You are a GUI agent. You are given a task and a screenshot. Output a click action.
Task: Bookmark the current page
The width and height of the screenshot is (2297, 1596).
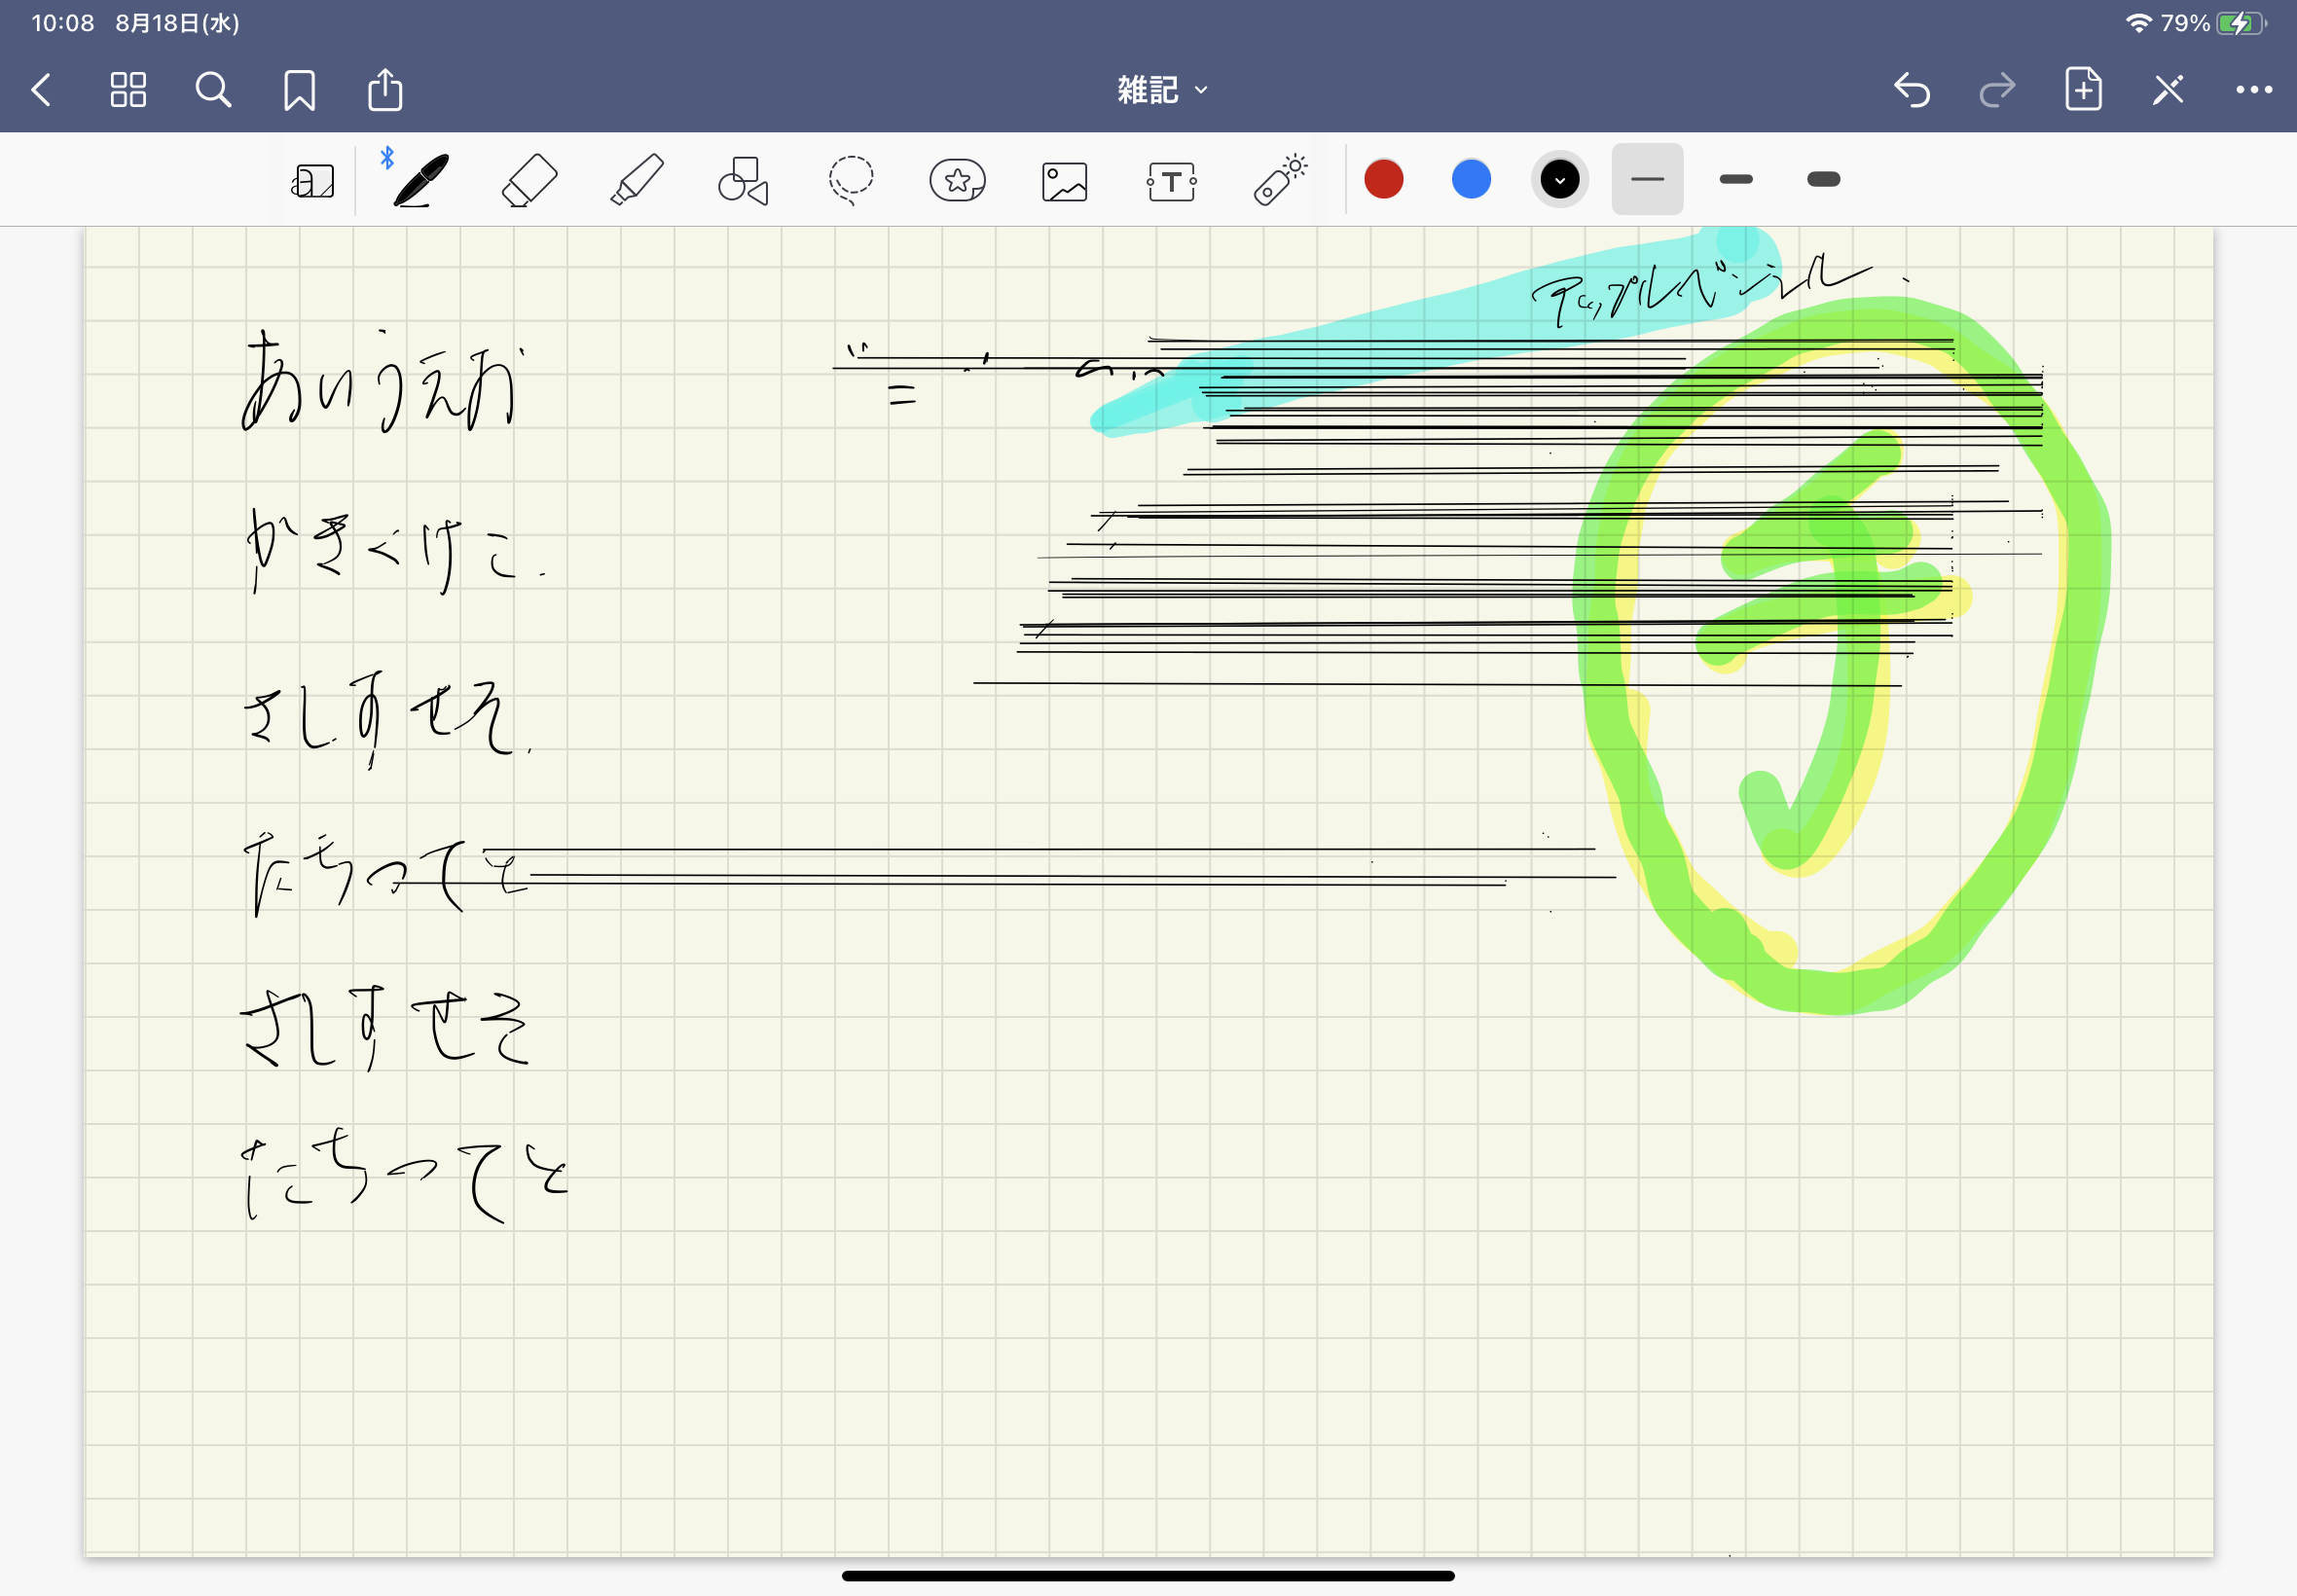[x=299, y=90]
